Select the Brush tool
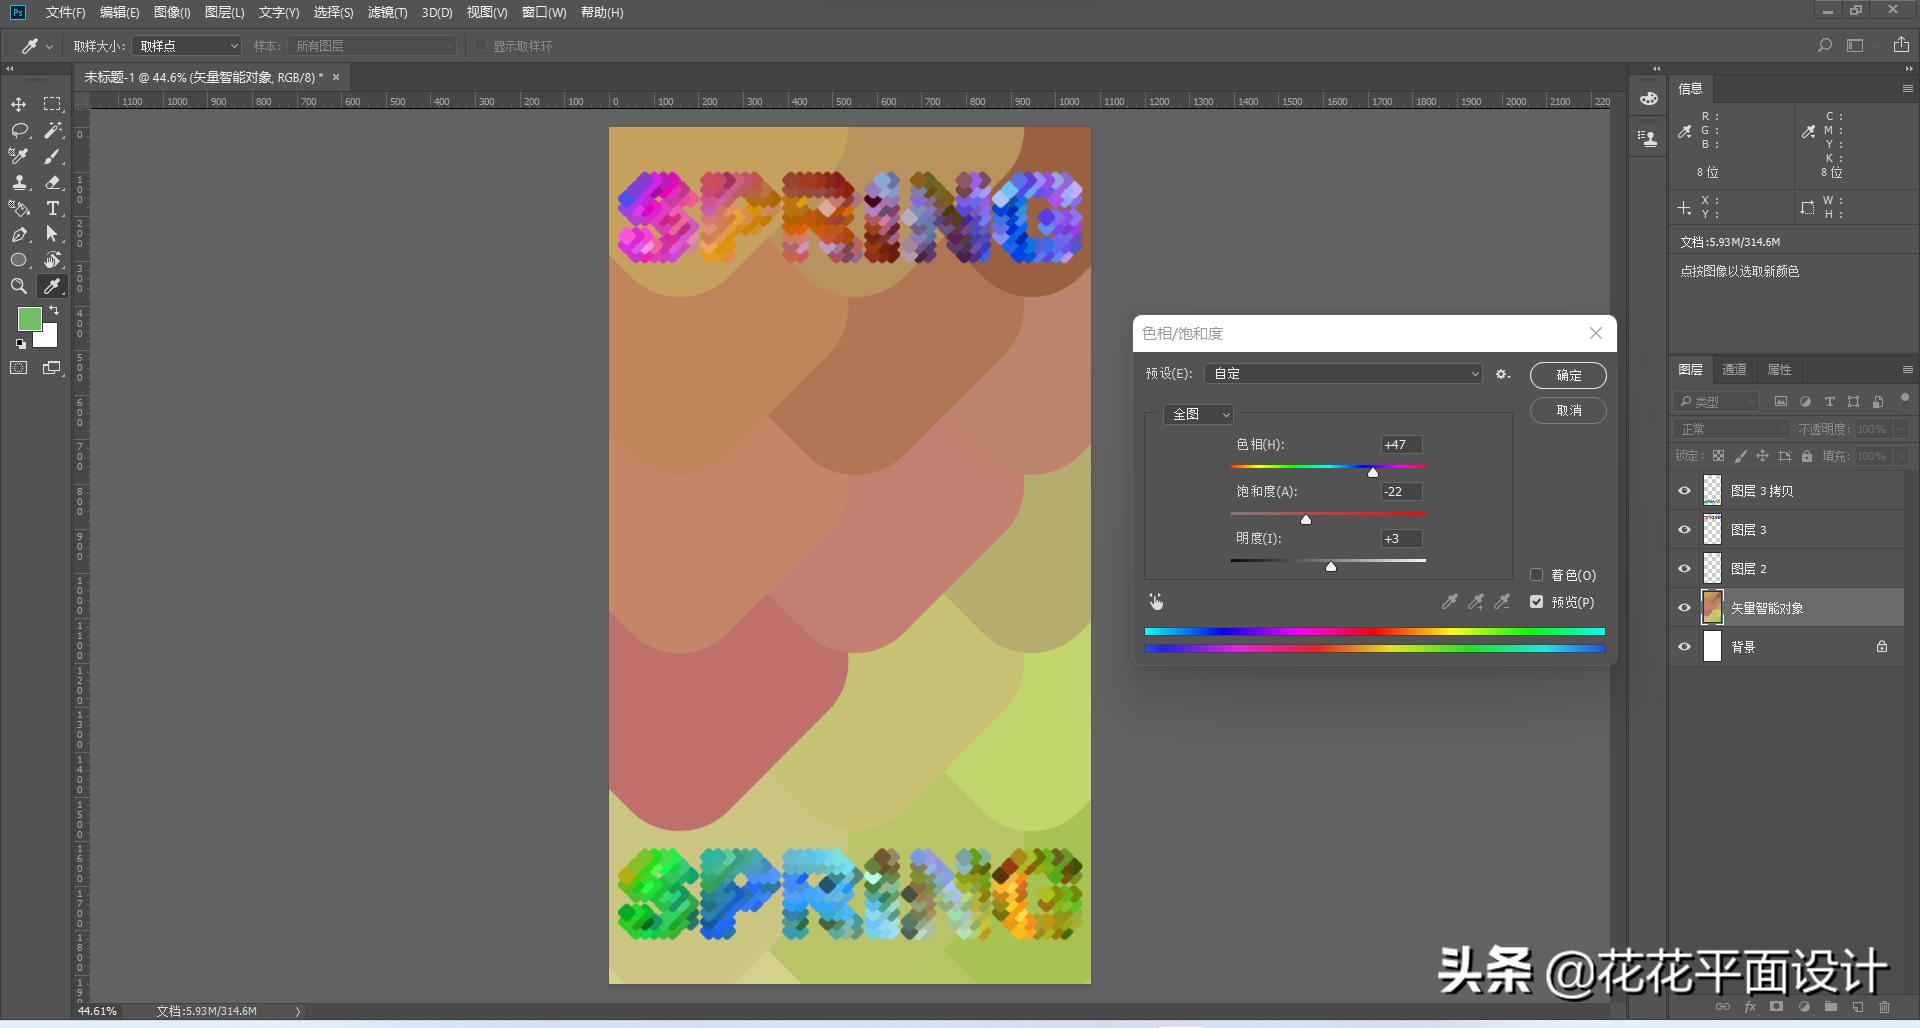This screenshot has height=1028, width=1920. [x=52, y=157]
